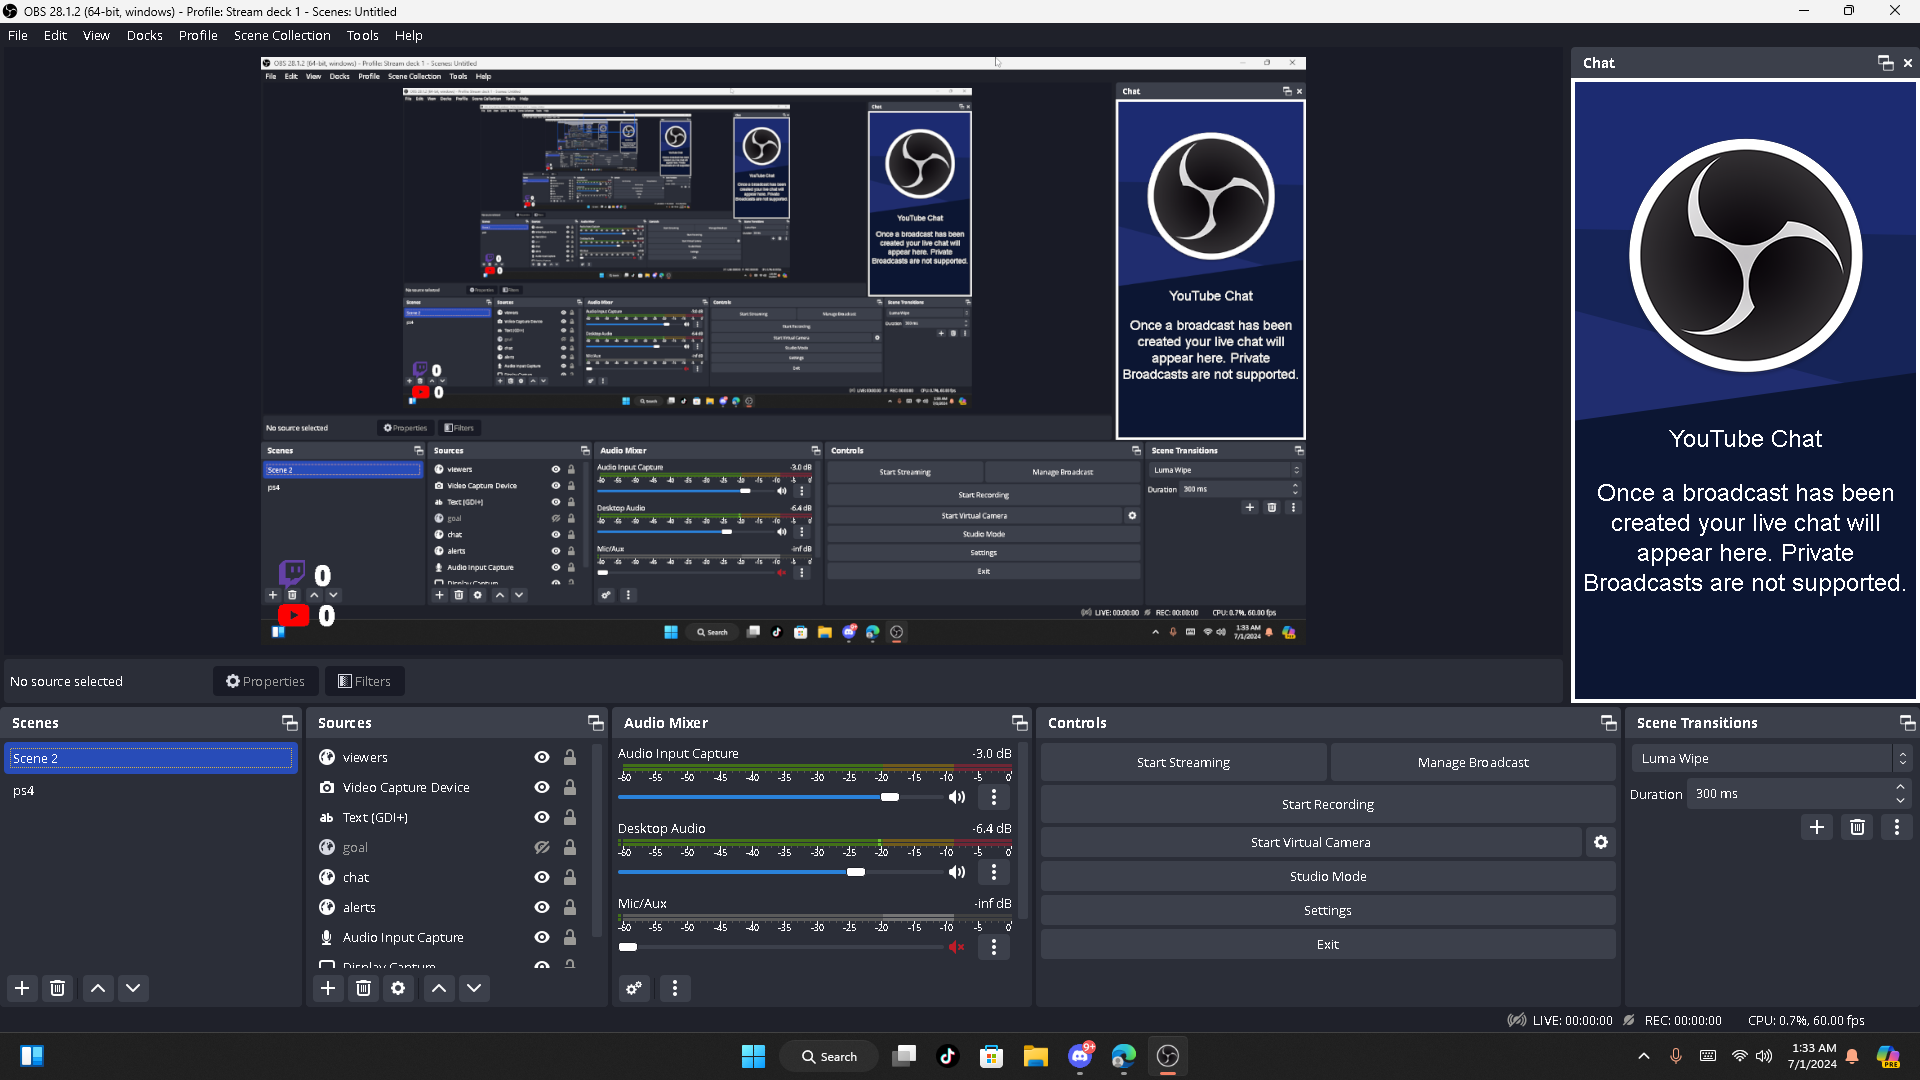Float the Audio Mixer dock panel
Viewport: 1920px width, 1080px height.
coord(1020,723)
